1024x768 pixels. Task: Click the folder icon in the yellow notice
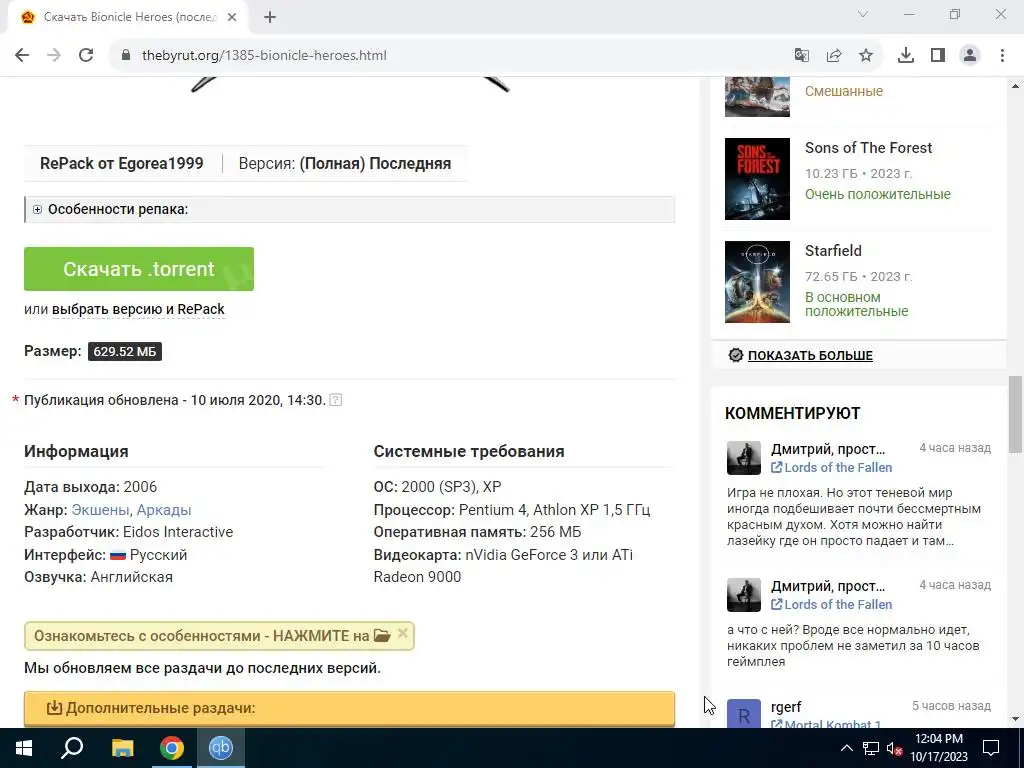click(382, 635)
